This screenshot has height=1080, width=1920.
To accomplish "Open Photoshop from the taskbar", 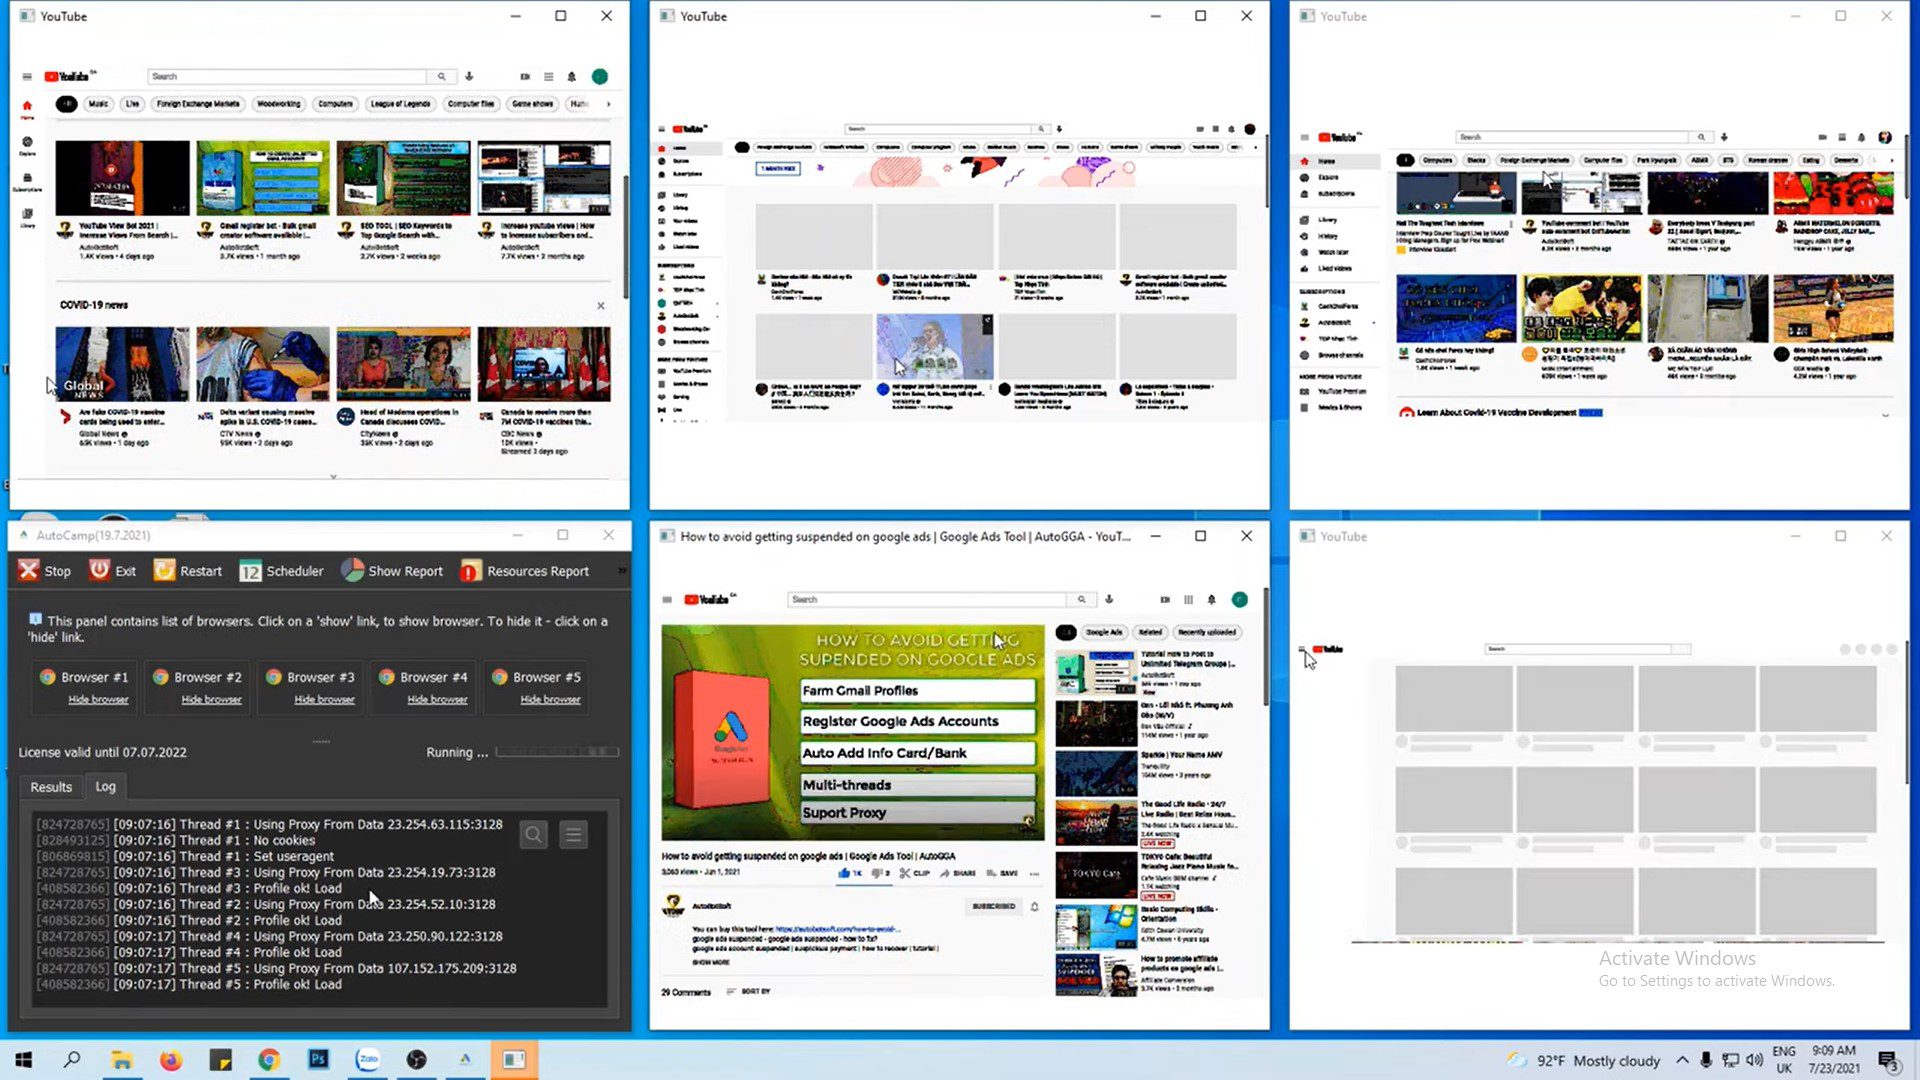I will 318,1060.
